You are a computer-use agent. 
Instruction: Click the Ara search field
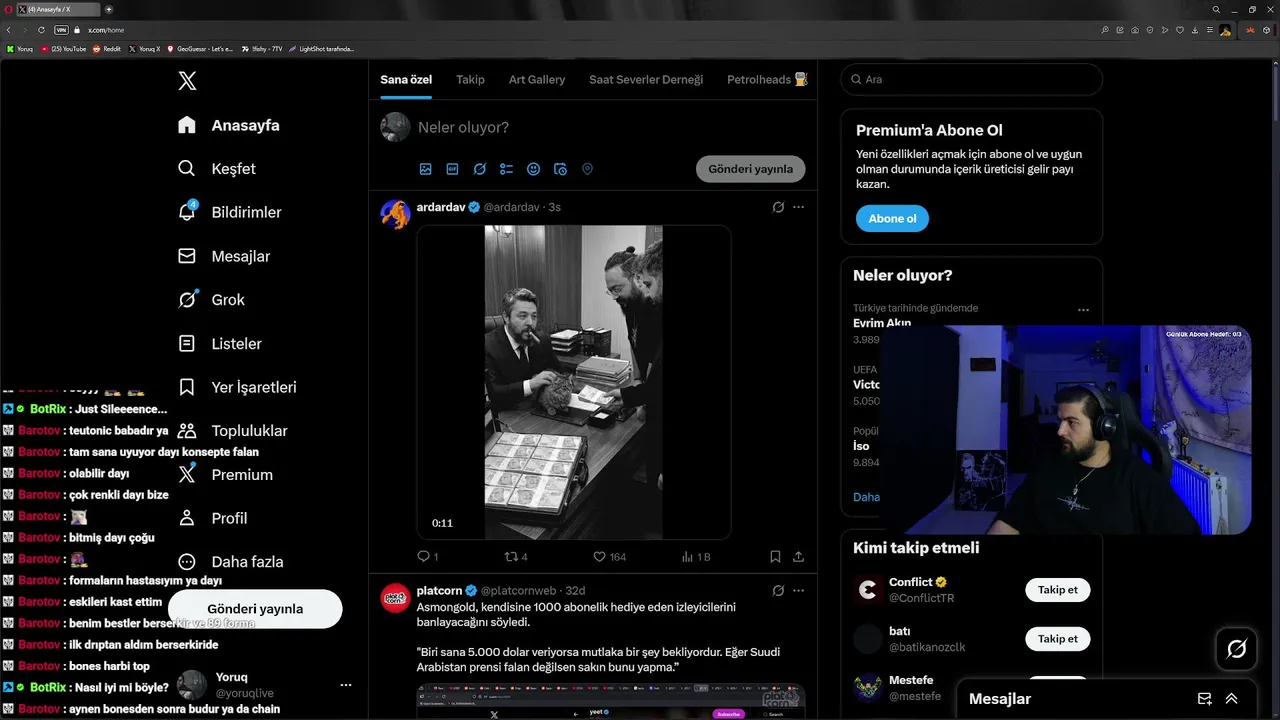tap(972, 79)
